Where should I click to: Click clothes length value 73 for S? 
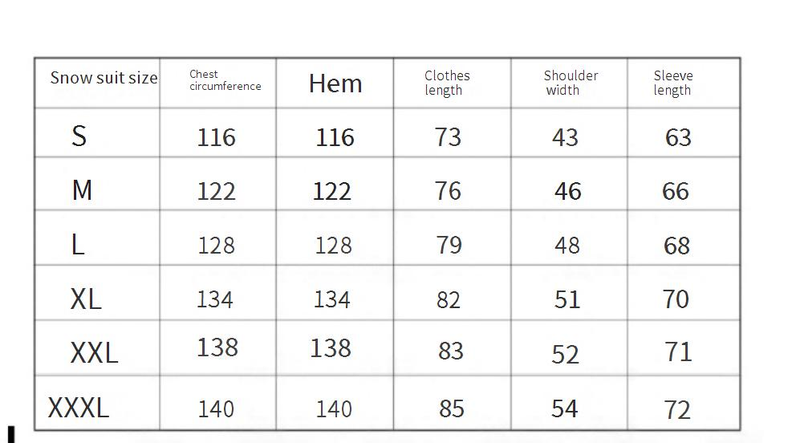click(x=448, y=136)
